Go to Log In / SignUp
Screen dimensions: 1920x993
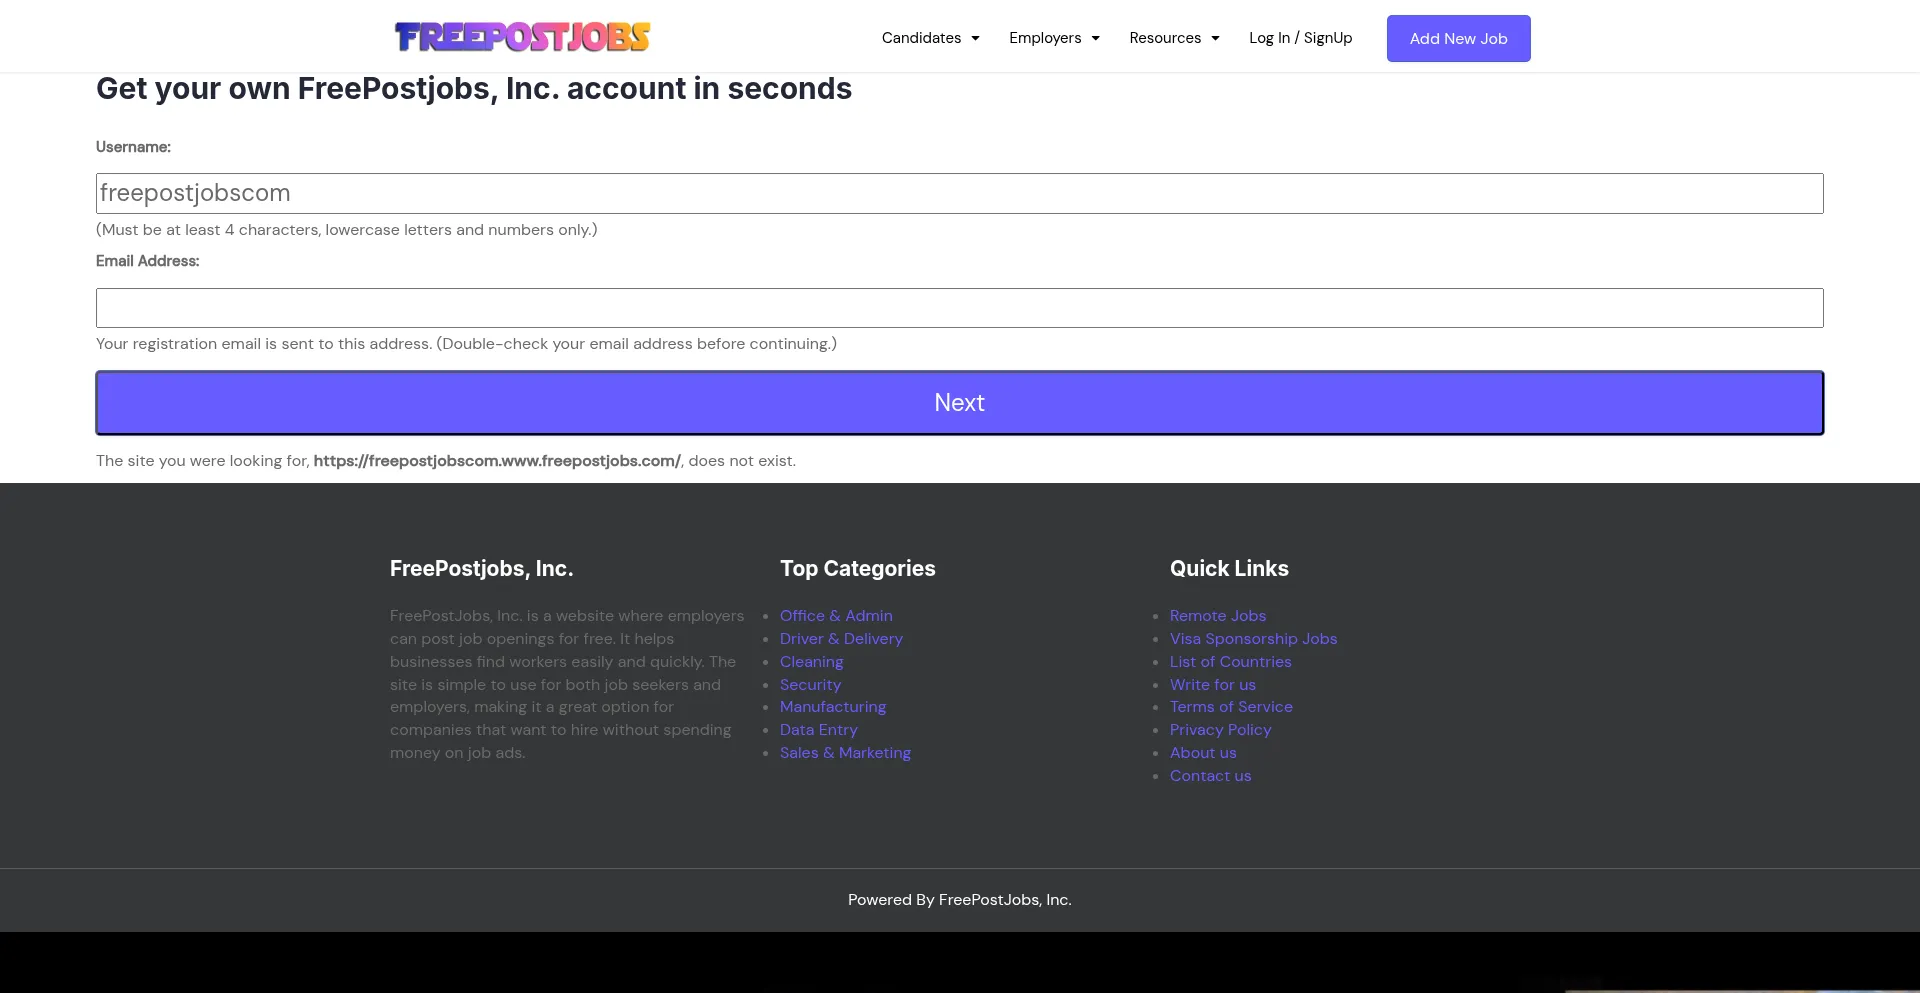click(1300, 38)
